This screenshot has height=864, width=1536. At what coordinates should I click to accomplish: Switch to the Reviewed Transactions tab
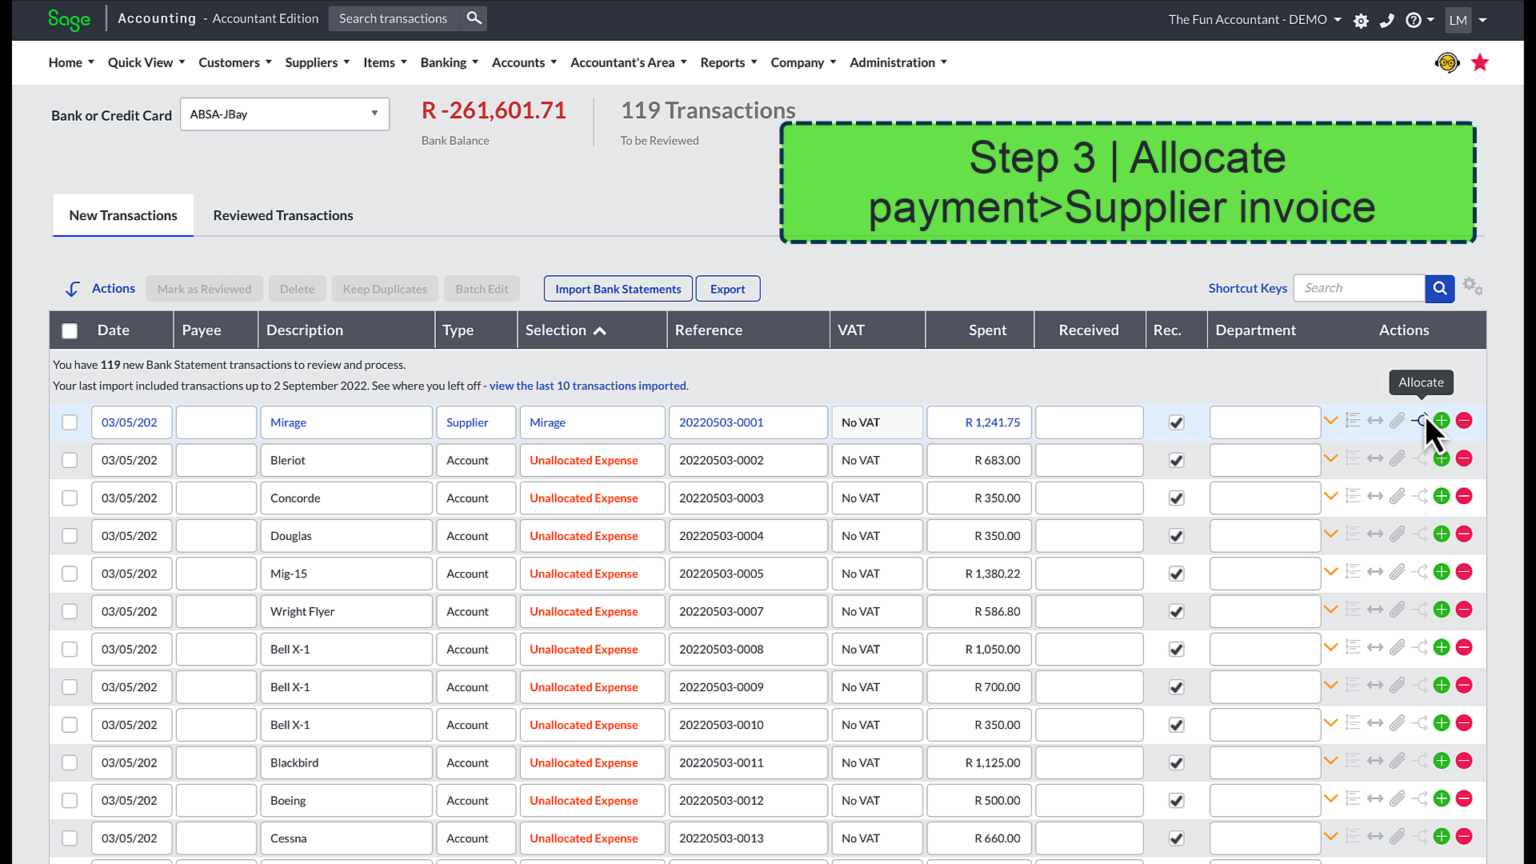[282, 215]
